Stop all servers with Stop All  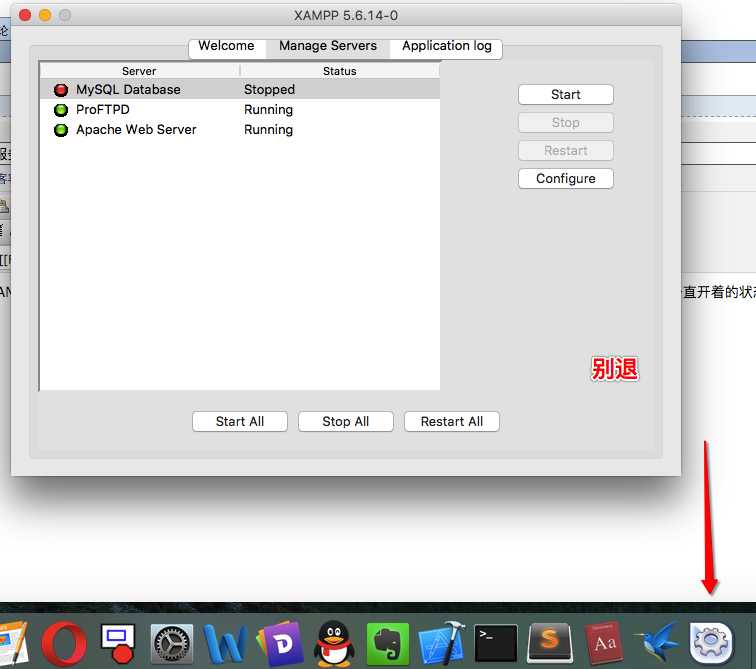346,421
